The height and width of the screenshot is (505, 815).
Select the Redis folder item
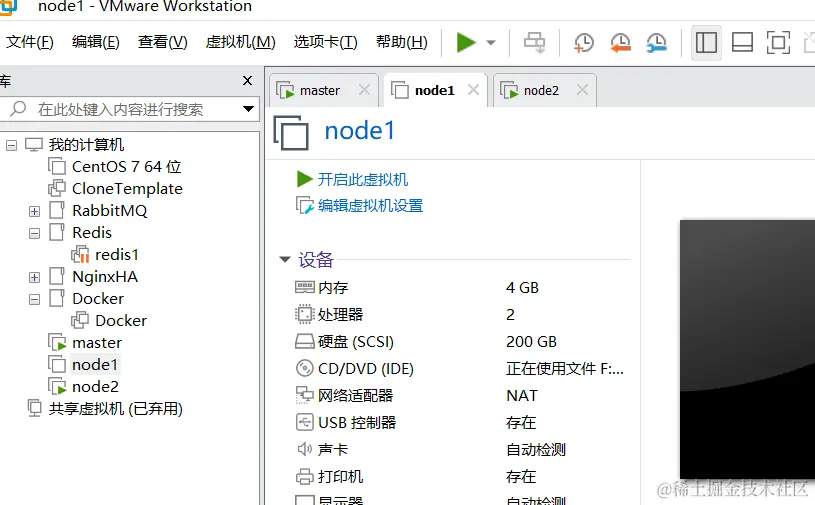[x=92, y=232]
